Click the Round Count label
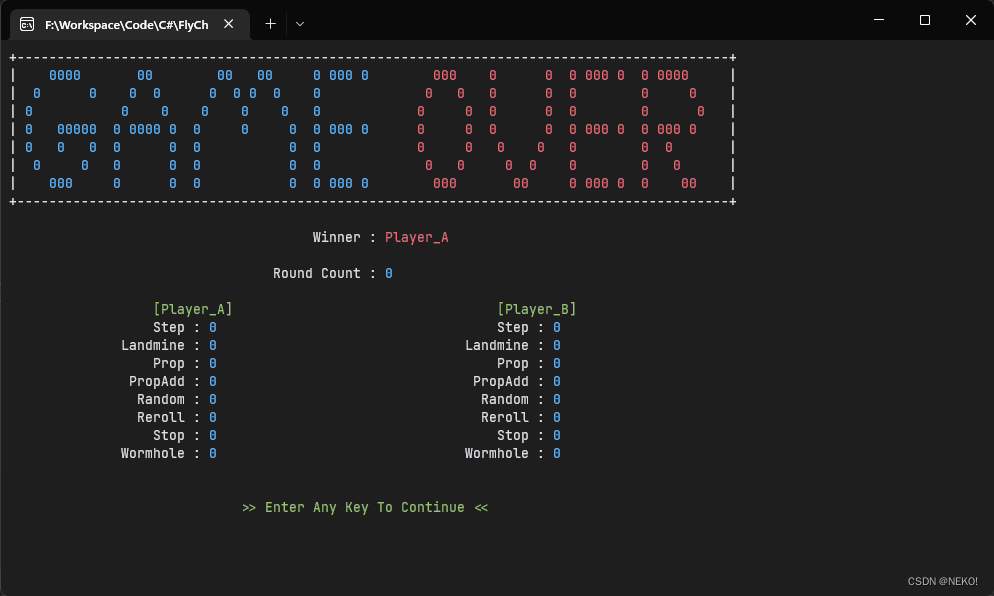Image resolution: width=994 pixels, height=596 pixels. (316, 273)
